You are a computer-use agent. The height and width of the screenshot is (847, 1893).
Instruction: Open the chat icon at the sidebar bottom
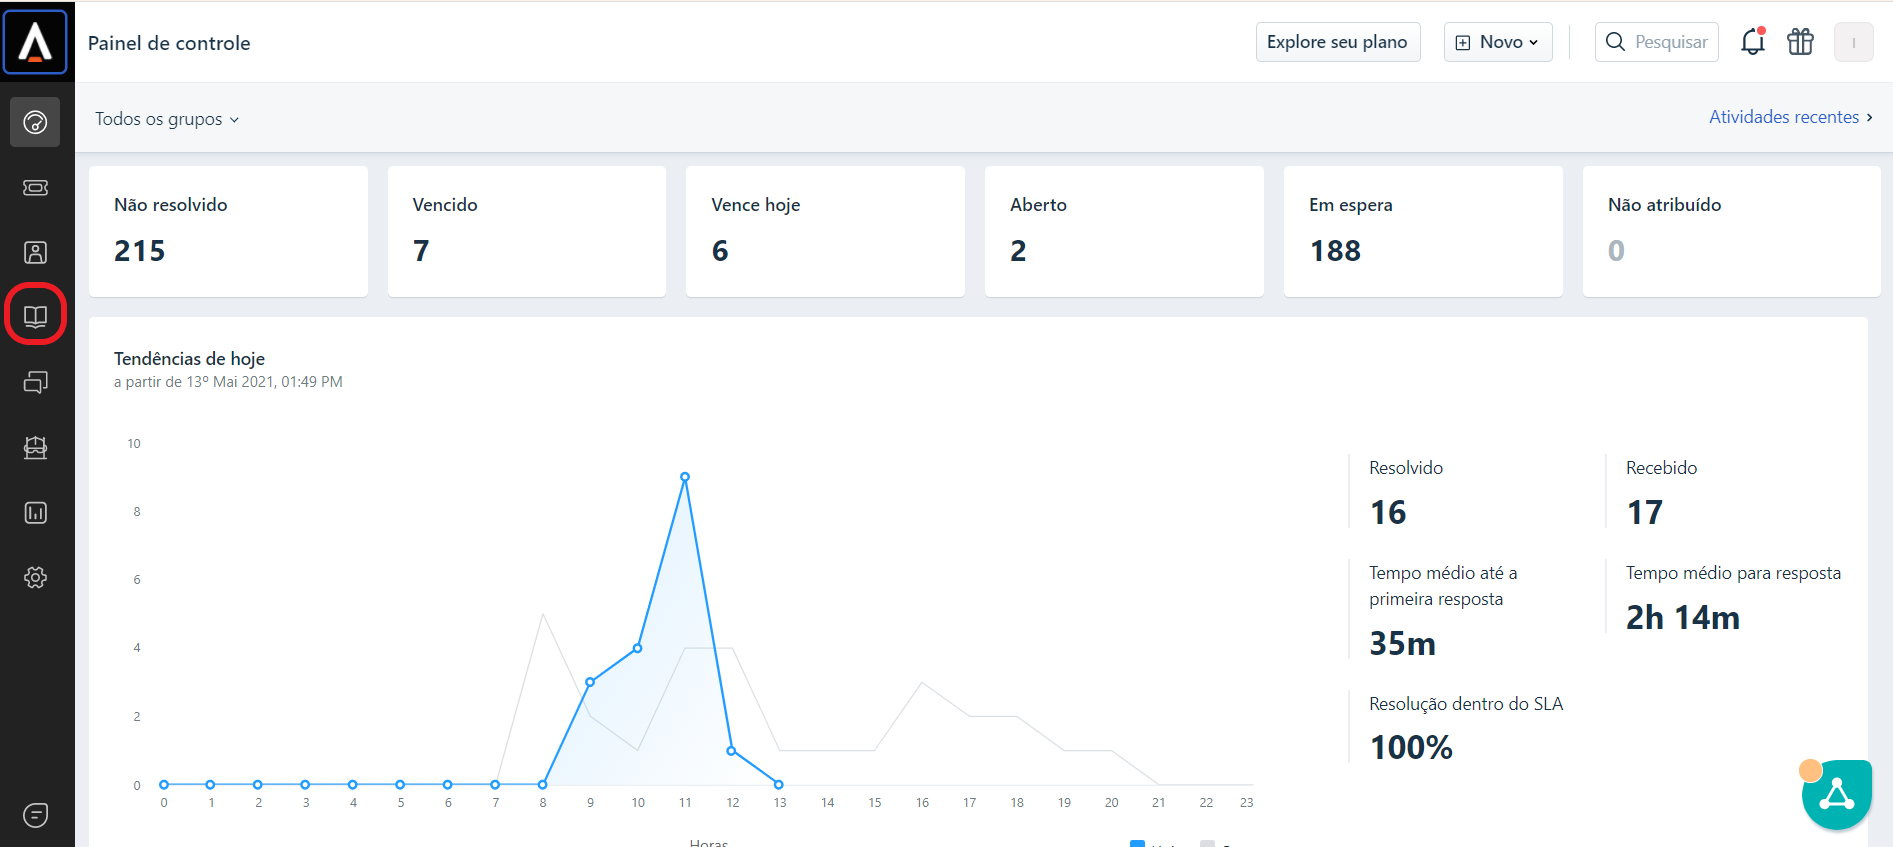[35, 815]
